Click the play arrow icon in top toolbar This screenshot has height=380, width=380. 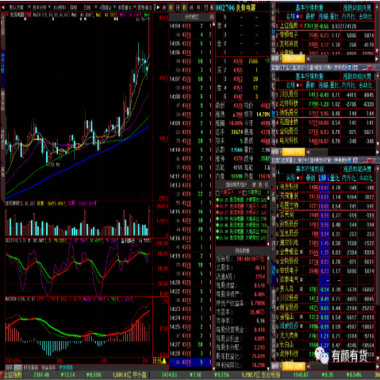(x=158, y=7)
